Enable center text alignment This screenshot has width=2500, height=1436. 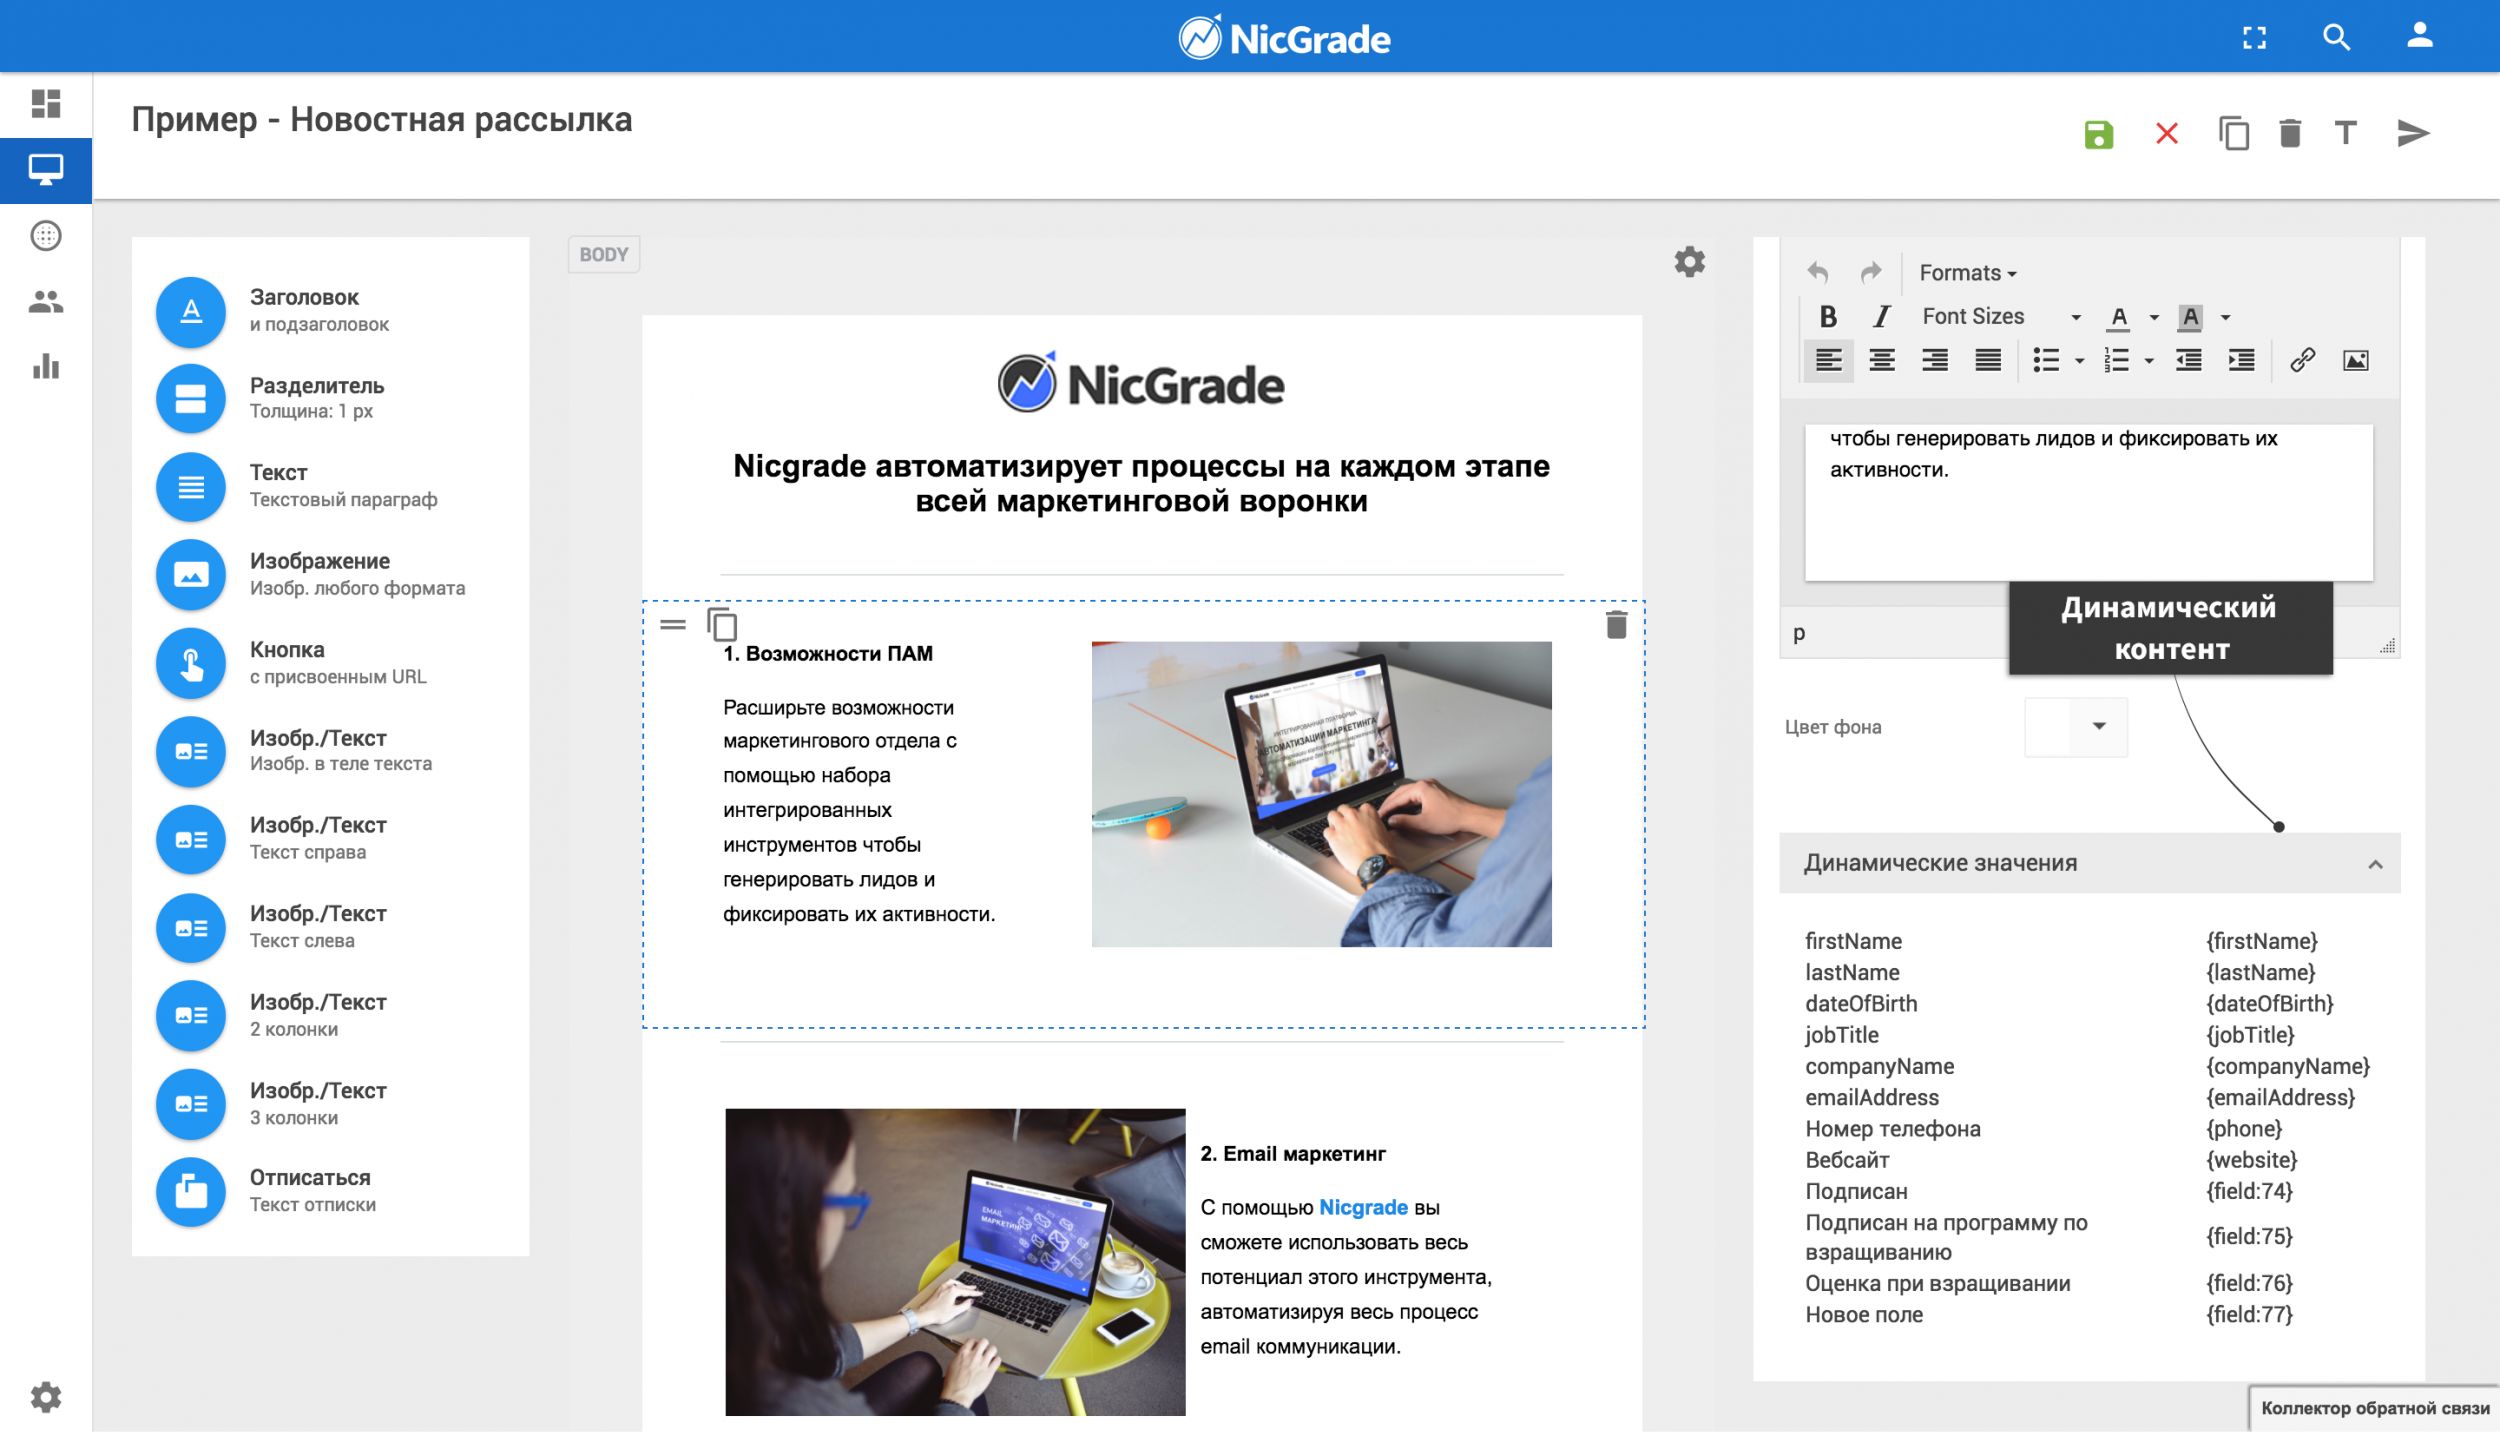(1882, 360)
